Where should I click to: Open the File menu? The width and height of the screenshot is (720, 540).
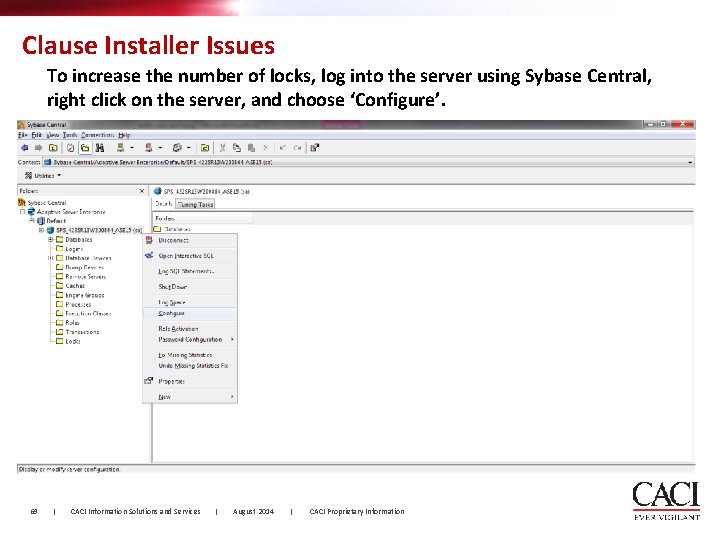pos(22,135)
